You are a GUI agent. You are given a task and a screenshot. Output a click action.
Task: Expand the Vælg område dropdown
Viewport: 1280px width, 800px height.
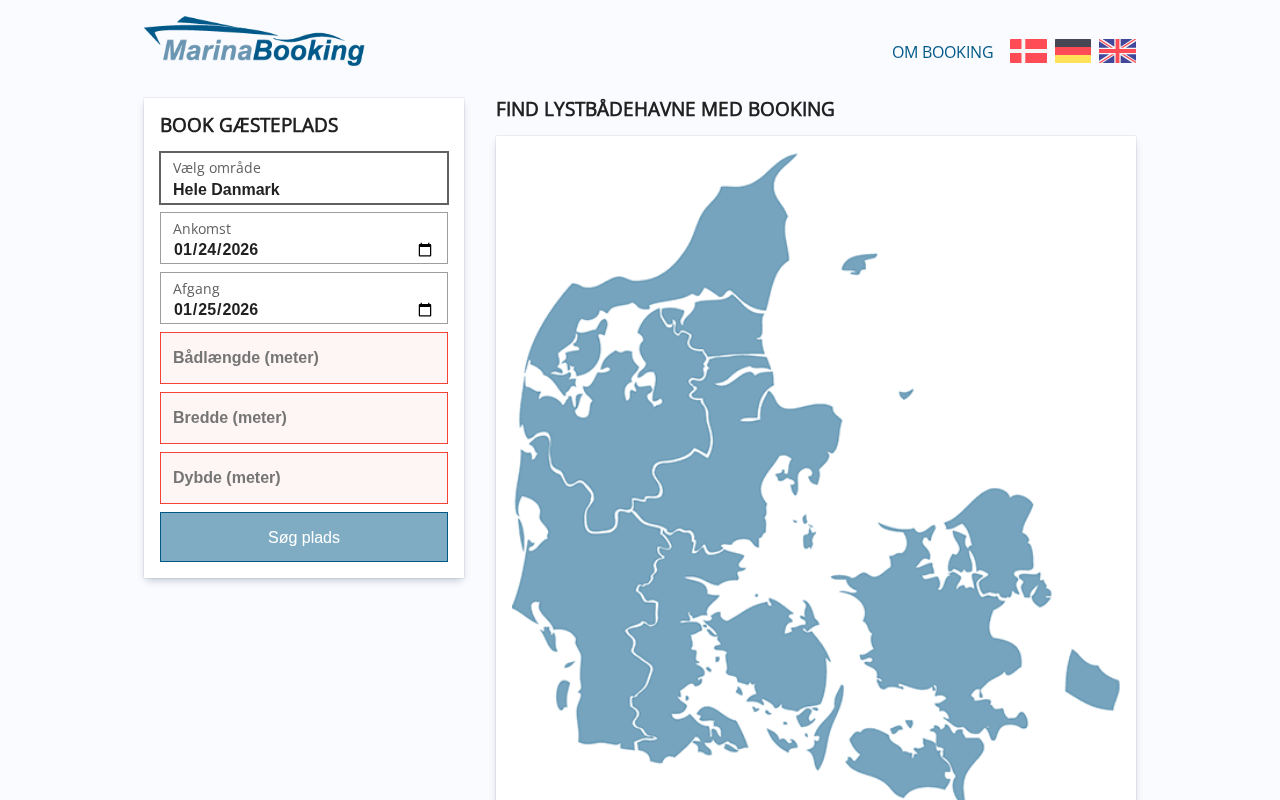pos(304,178)
